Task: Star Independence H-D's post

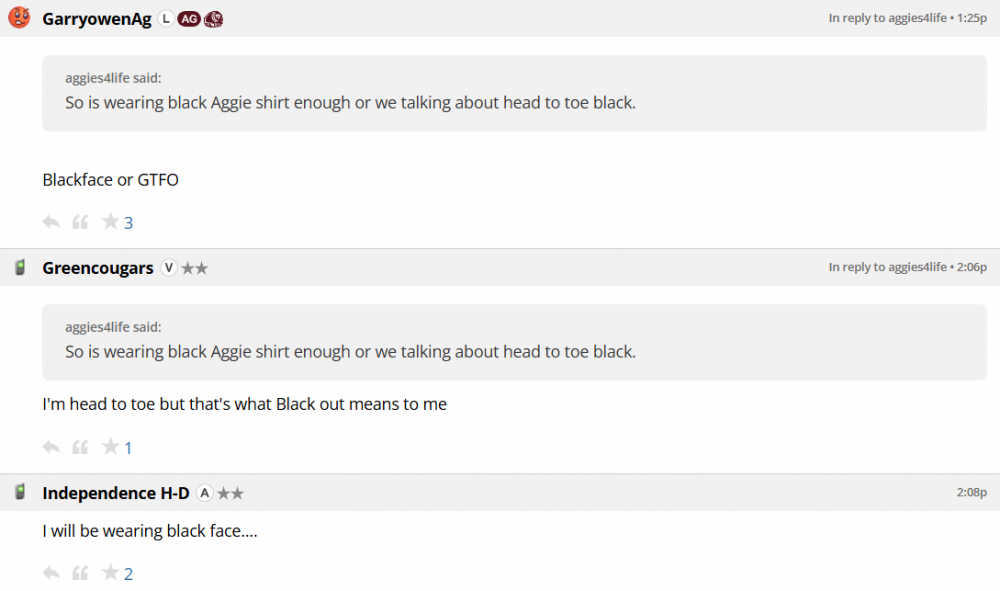Action: click(x=110, y=573)
